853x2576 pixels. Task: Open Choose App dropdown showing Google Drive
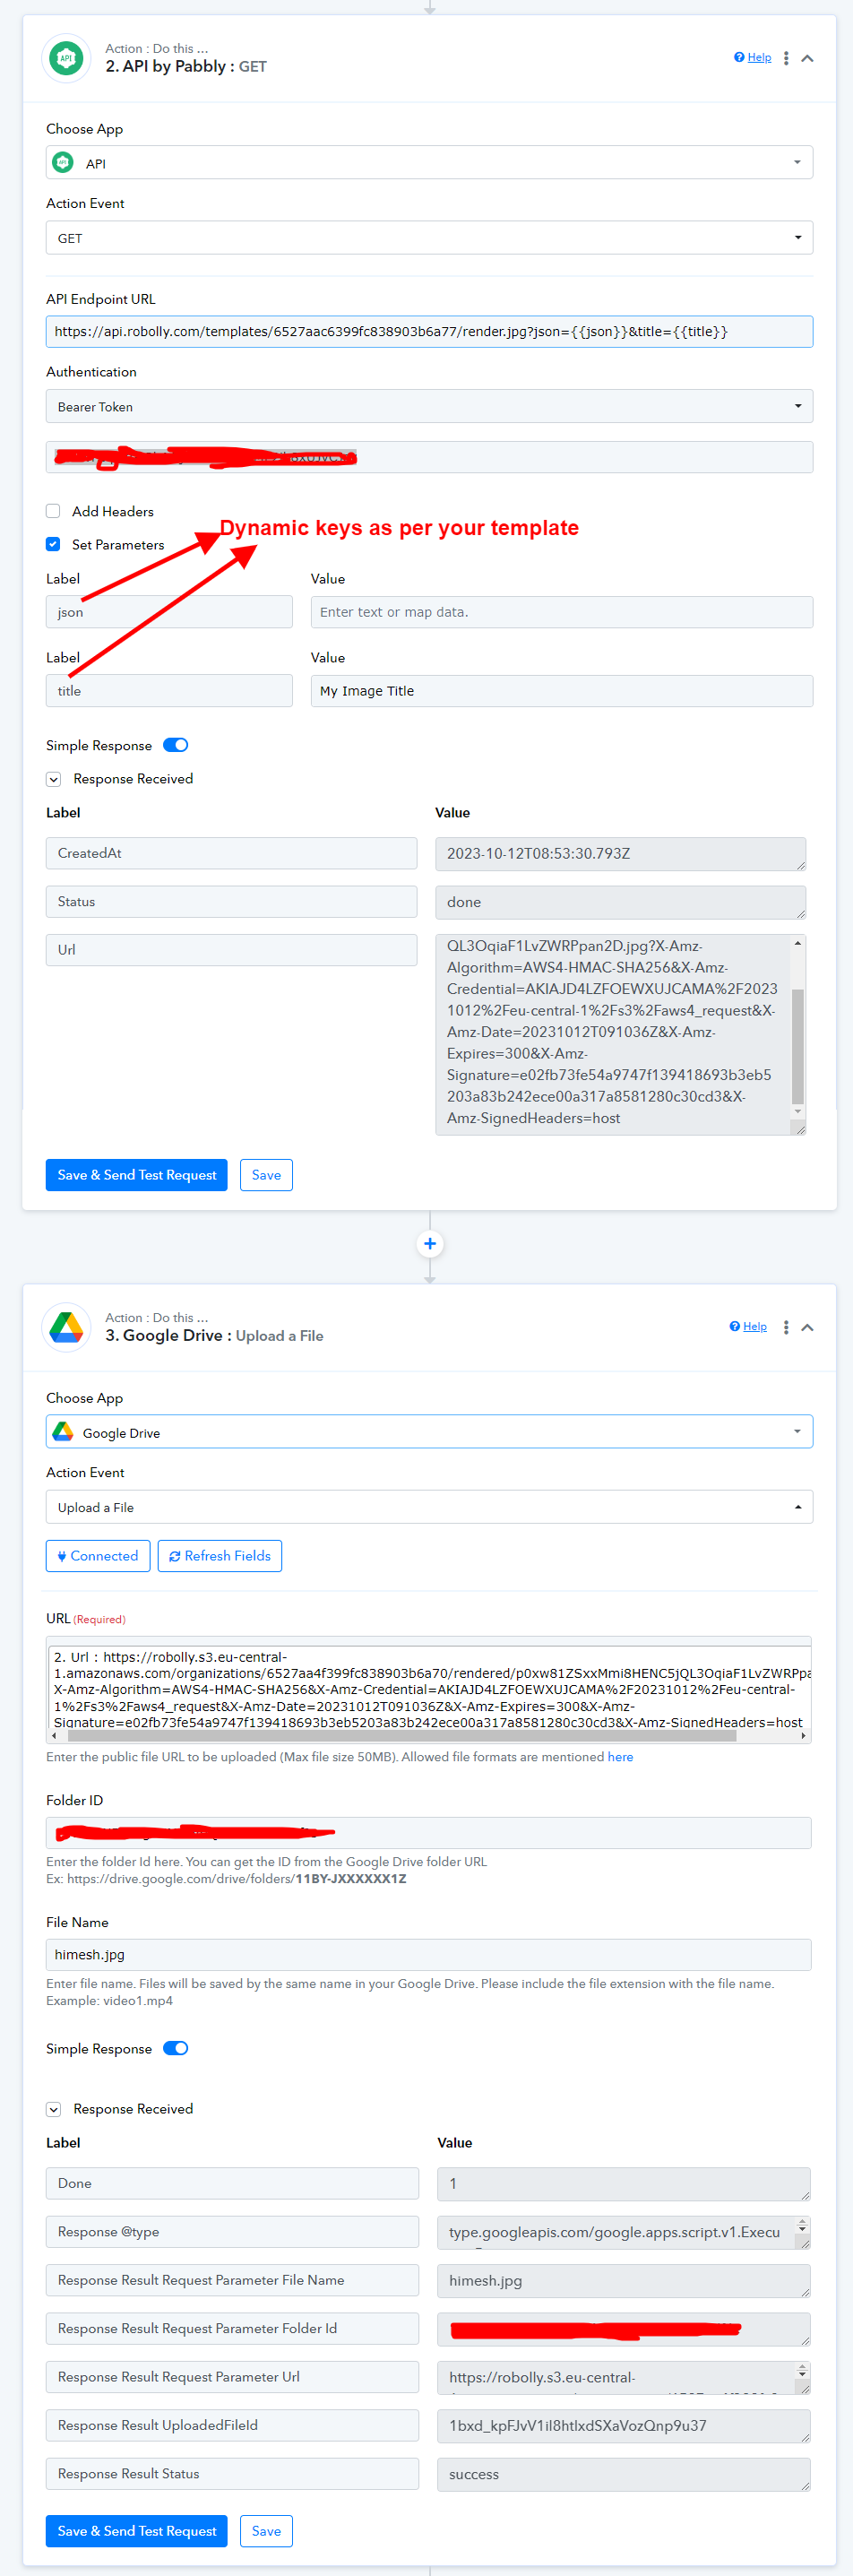(429, 1432)
